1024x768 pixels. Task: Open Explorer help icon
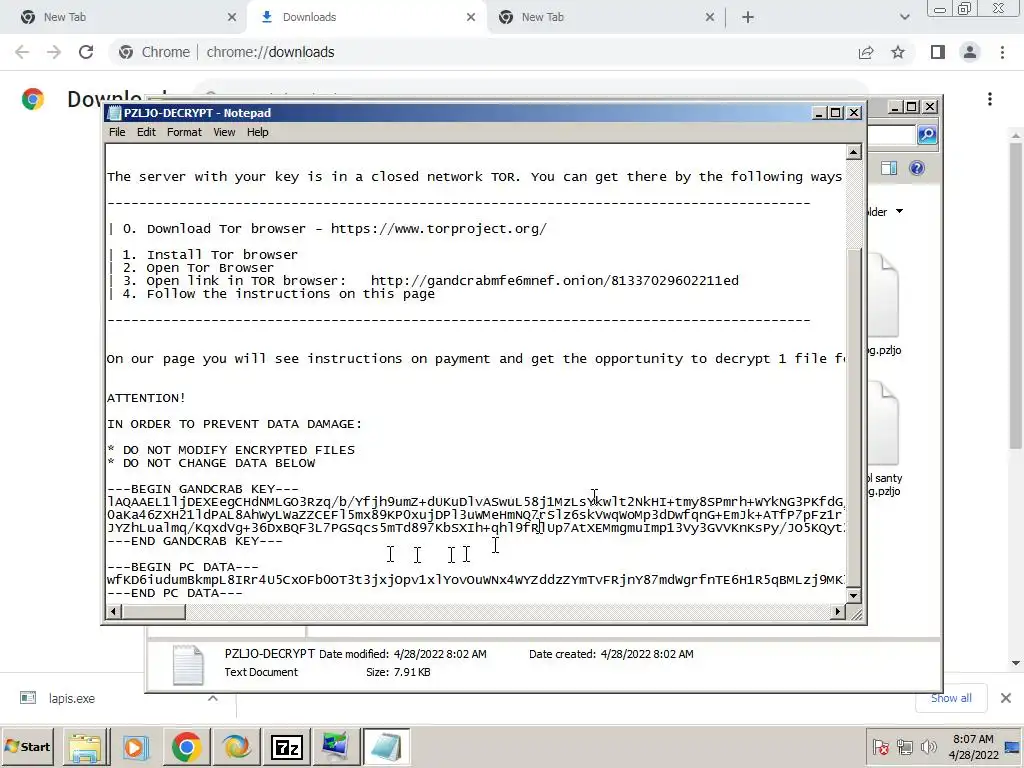(917, 168)
